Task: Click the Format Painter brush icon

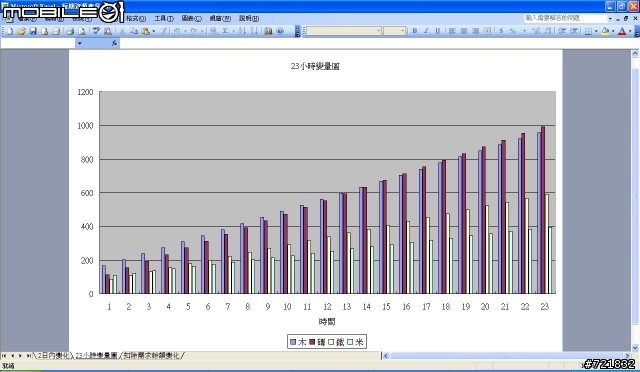Action: click(163, 31)
